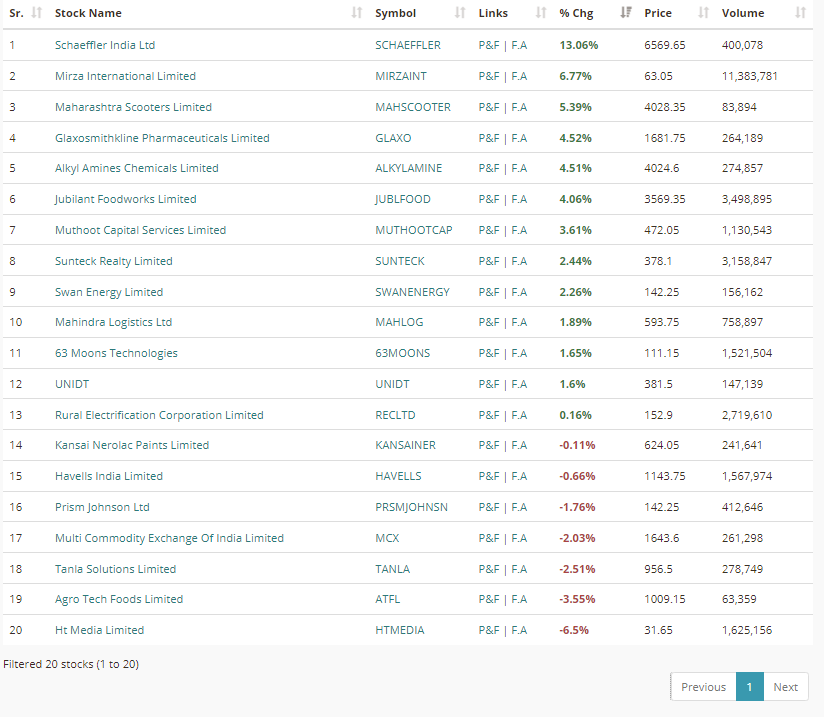Open F.A link for Schaeffler row

(519, 45)
